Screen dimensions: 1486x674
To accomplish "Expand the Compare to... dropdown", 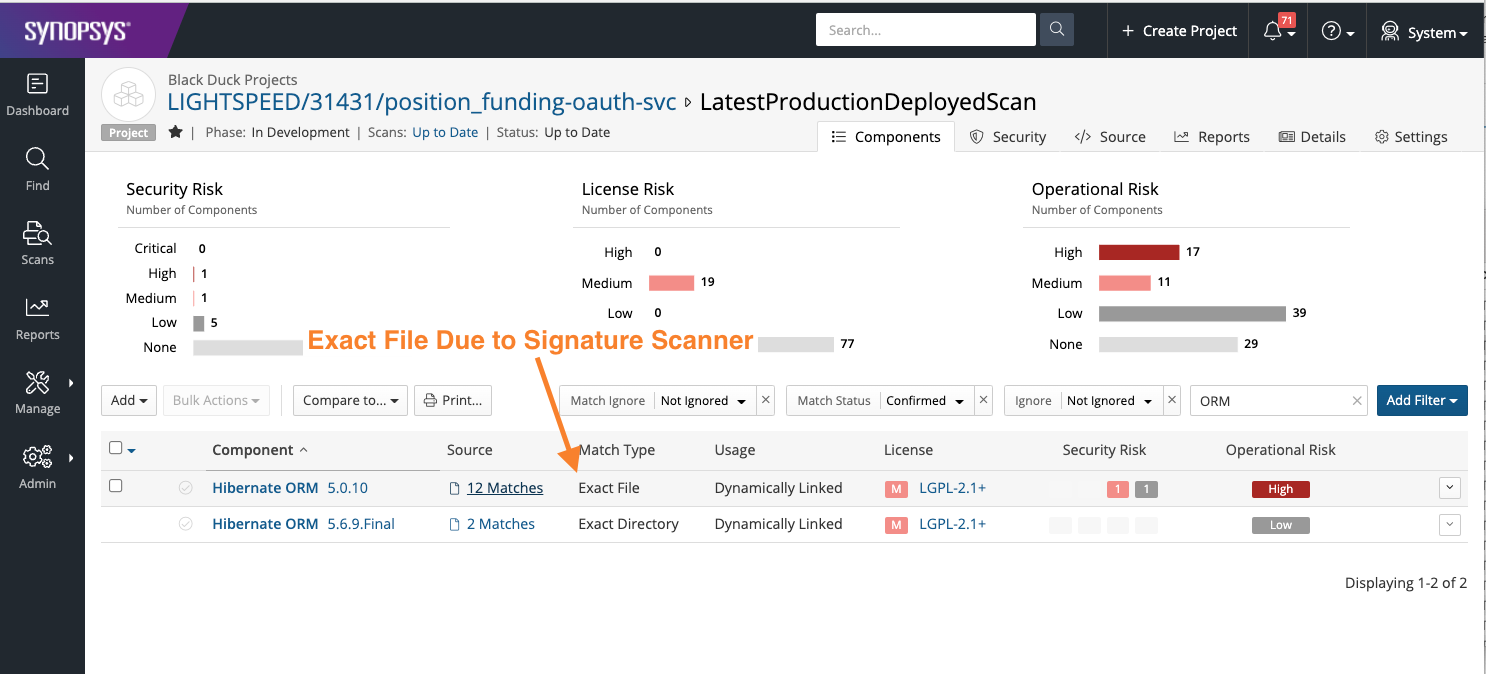I will point(350,400).
